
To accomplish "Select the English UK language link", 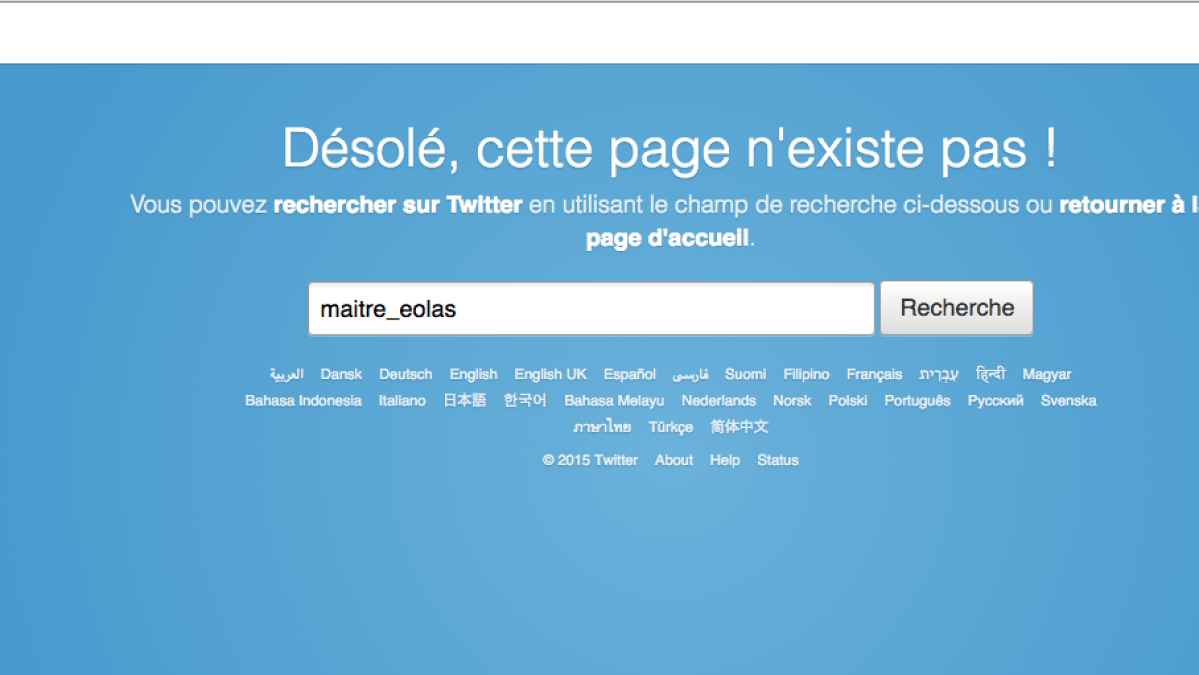I will pyautogui.click(x=551, y=375).
